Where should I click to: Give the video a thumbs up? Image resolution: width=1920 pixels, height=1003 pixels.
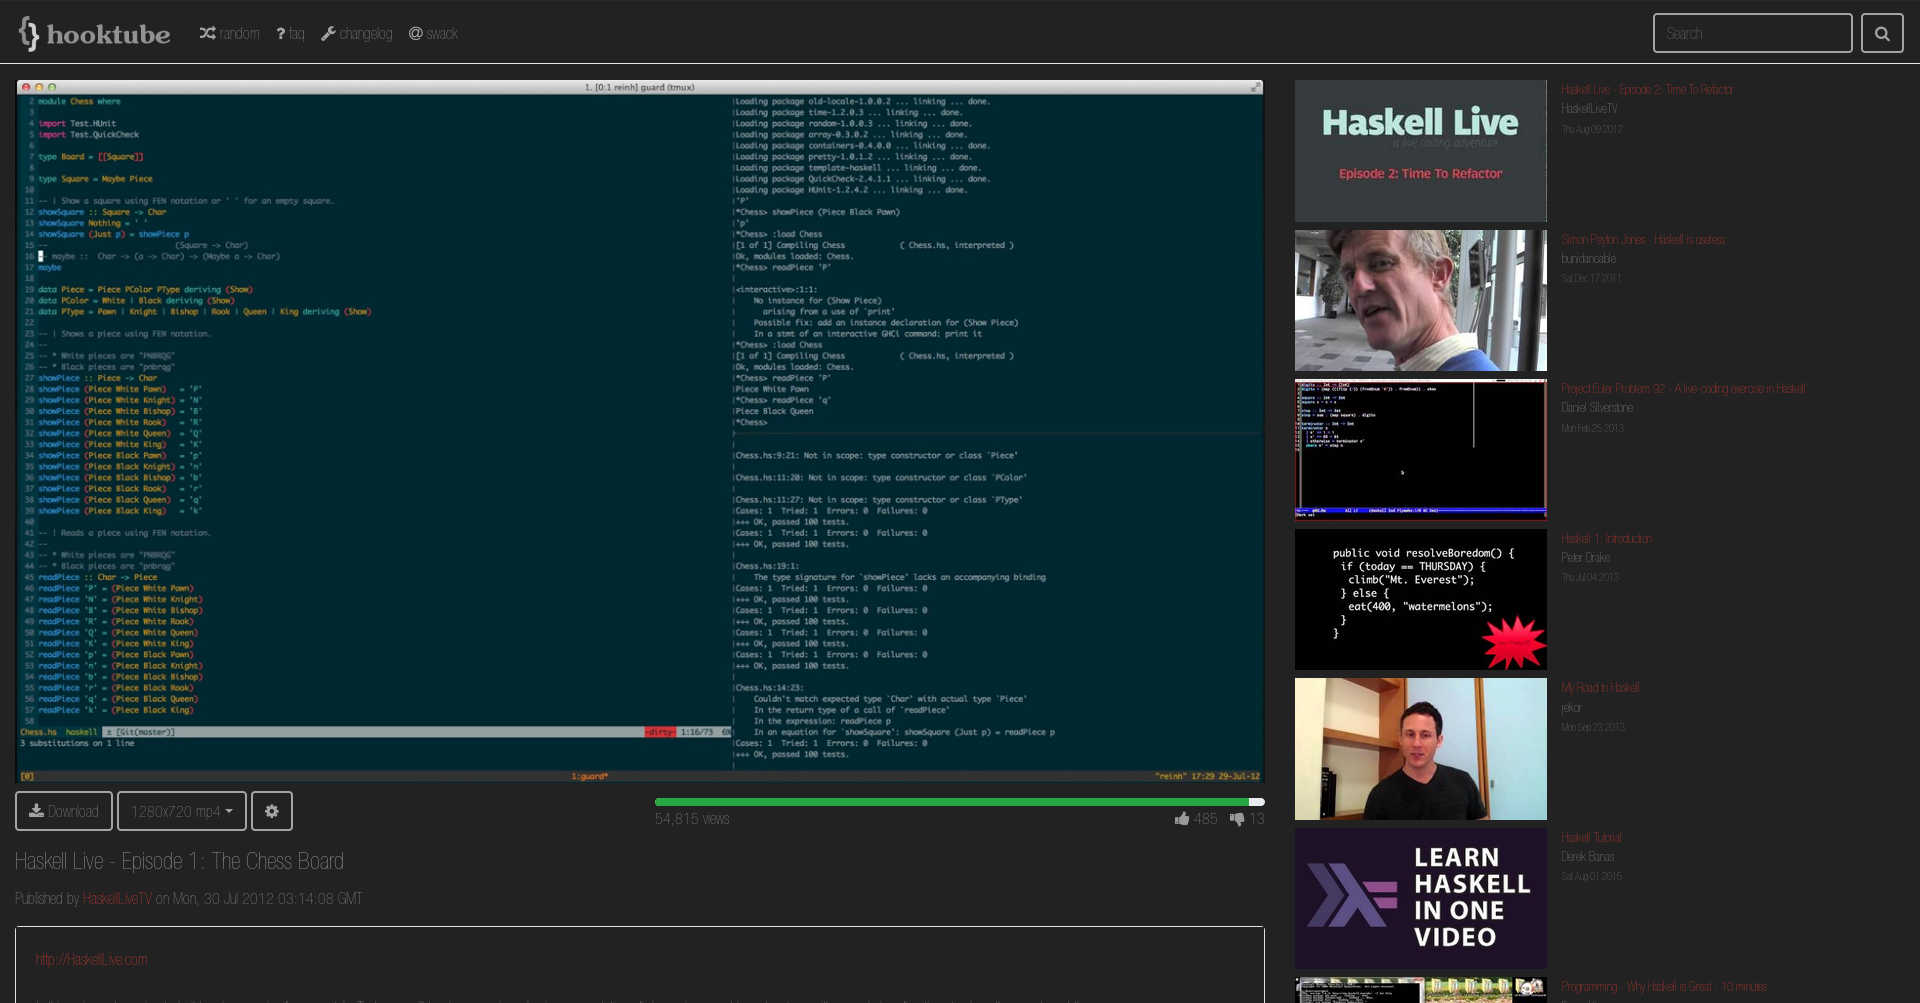1182,818
